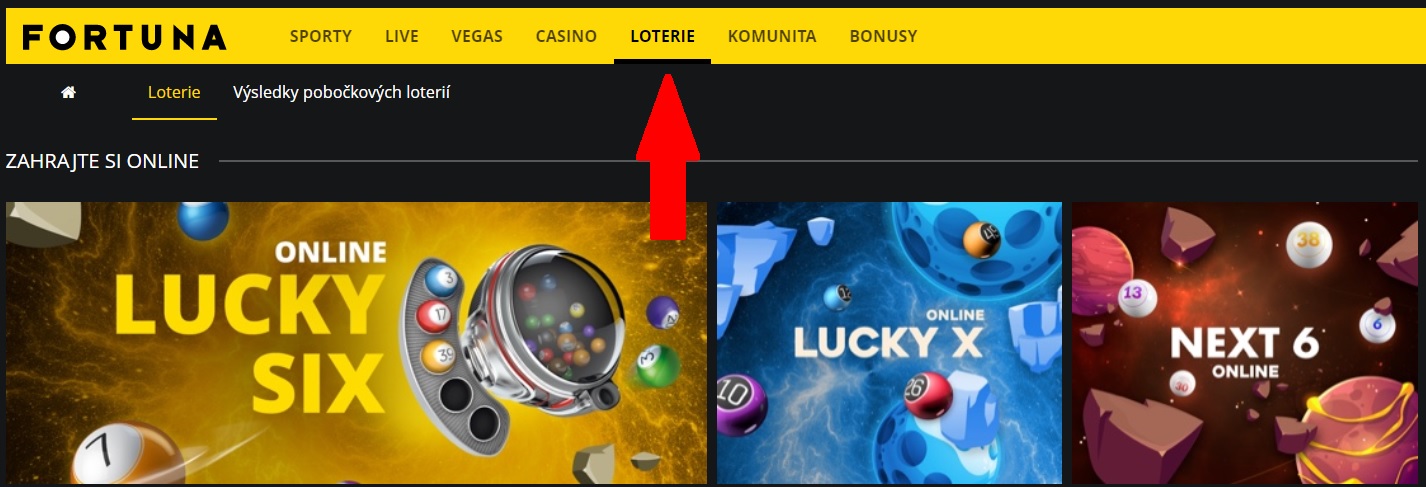Select the LOTERIE menu item
This screenshot has width=1426, height=487.
tap(662, 36)
